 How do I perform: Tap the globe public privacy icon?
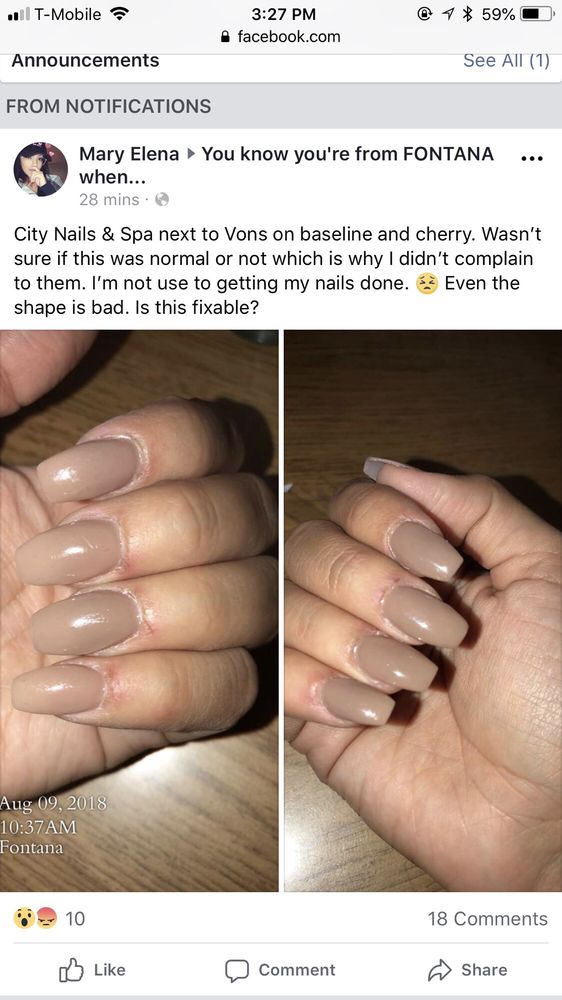pyautogui.click(x=162, y=200)
